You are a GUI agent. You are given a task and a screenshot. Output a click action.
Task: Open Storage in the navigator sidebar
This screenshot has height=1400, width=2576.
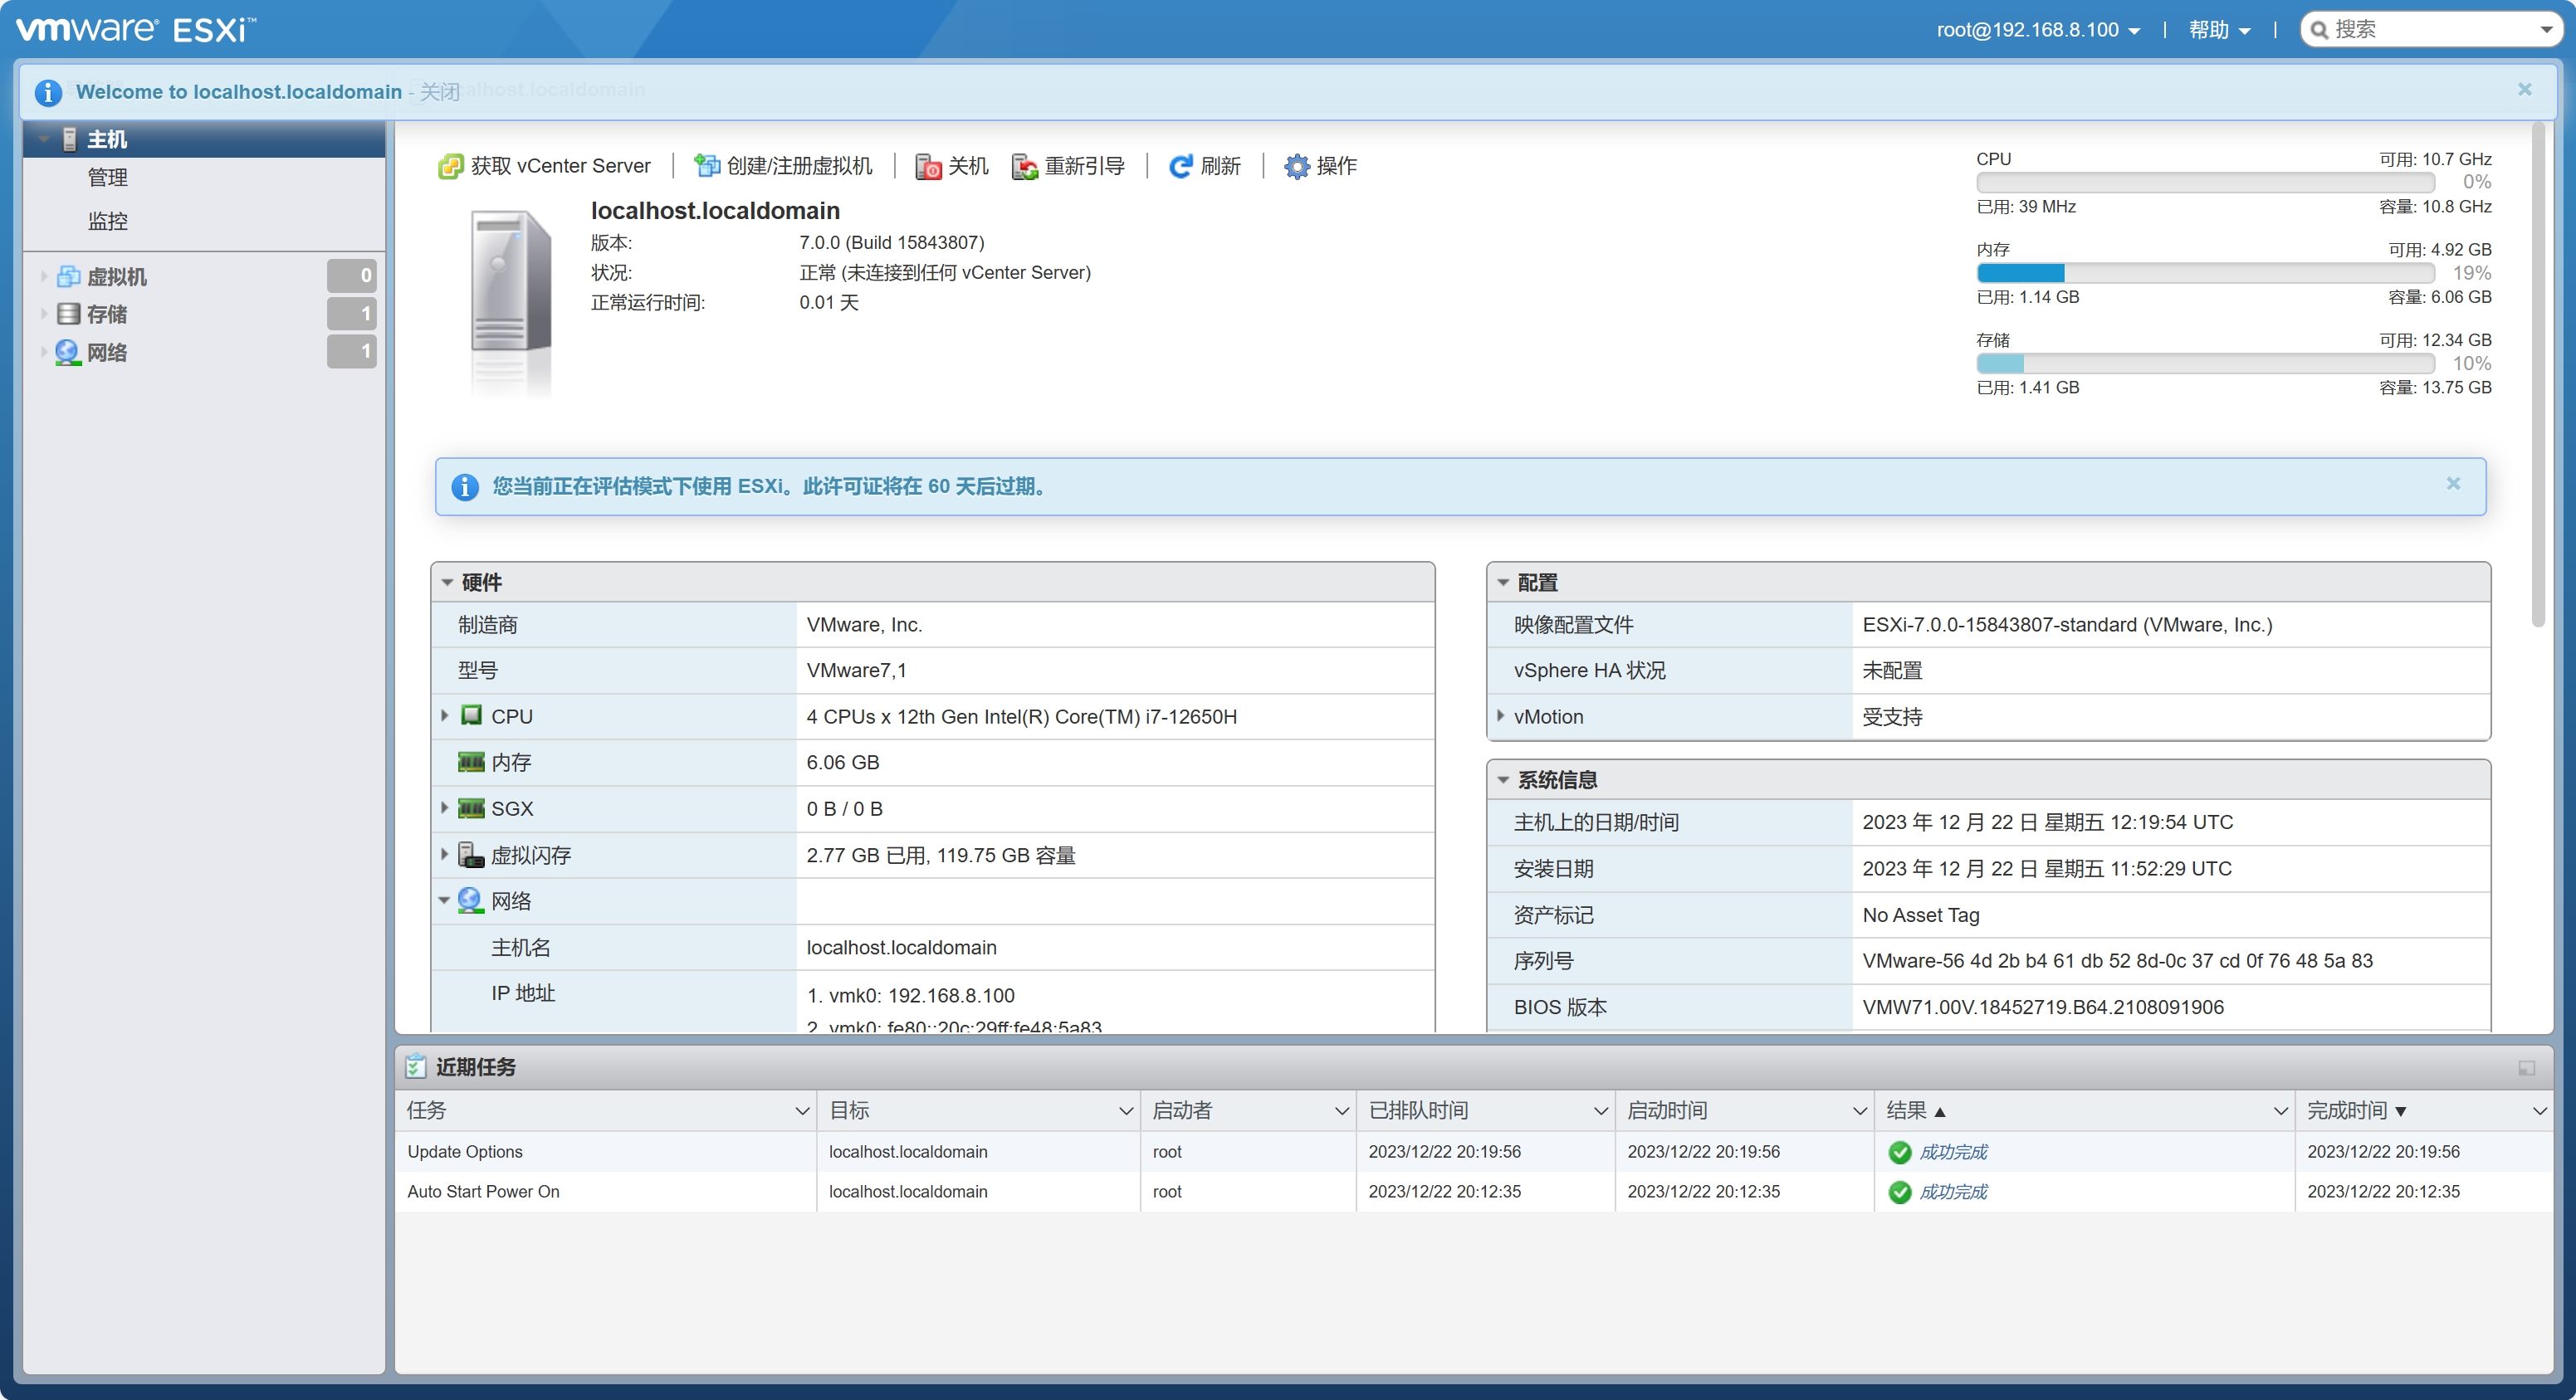(107, 314)
